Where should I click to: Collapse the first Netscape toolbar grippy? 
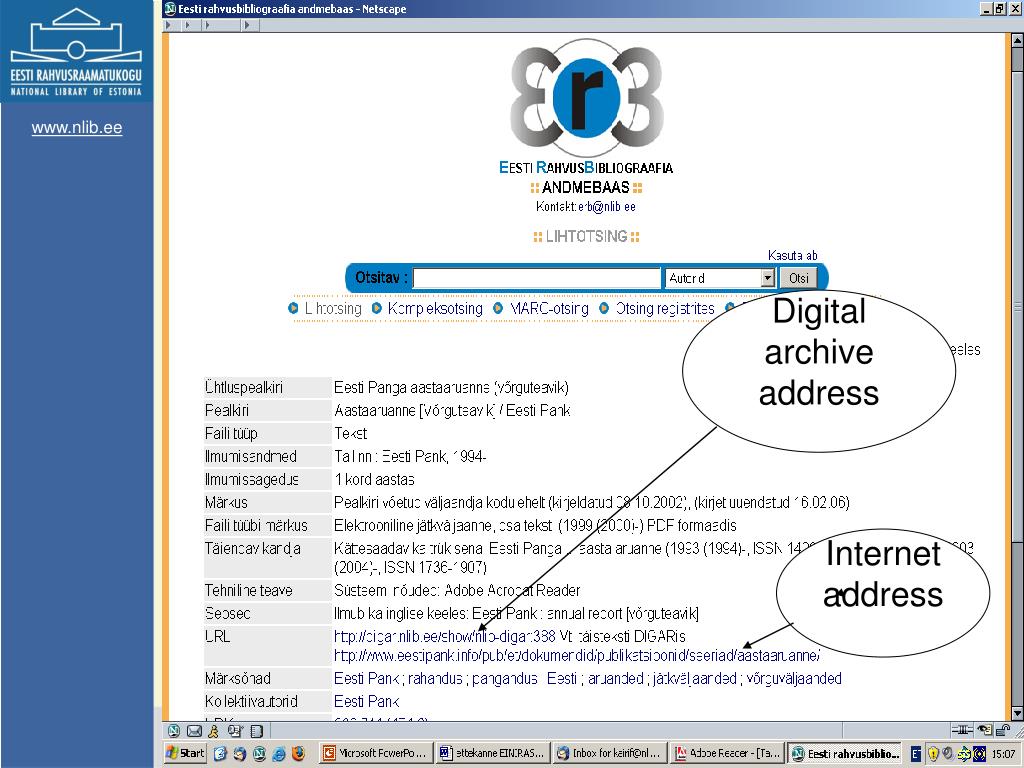168,25
